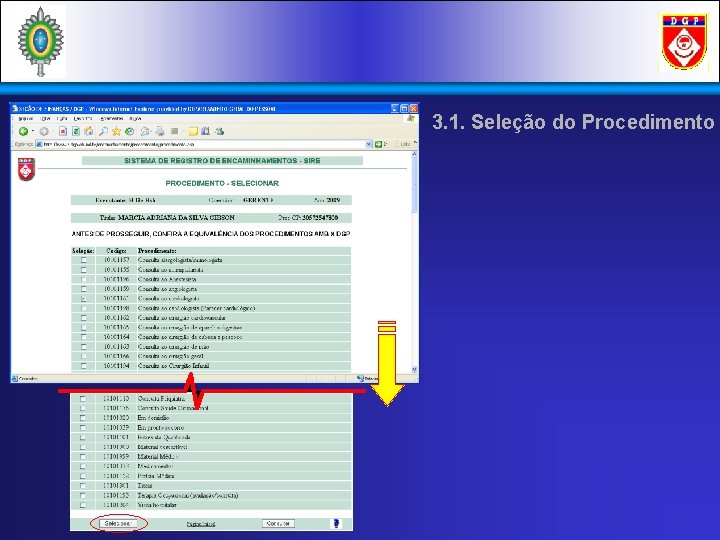Check the Material descartável checkbox
720x540 pixels.
(x=83, y=447)
